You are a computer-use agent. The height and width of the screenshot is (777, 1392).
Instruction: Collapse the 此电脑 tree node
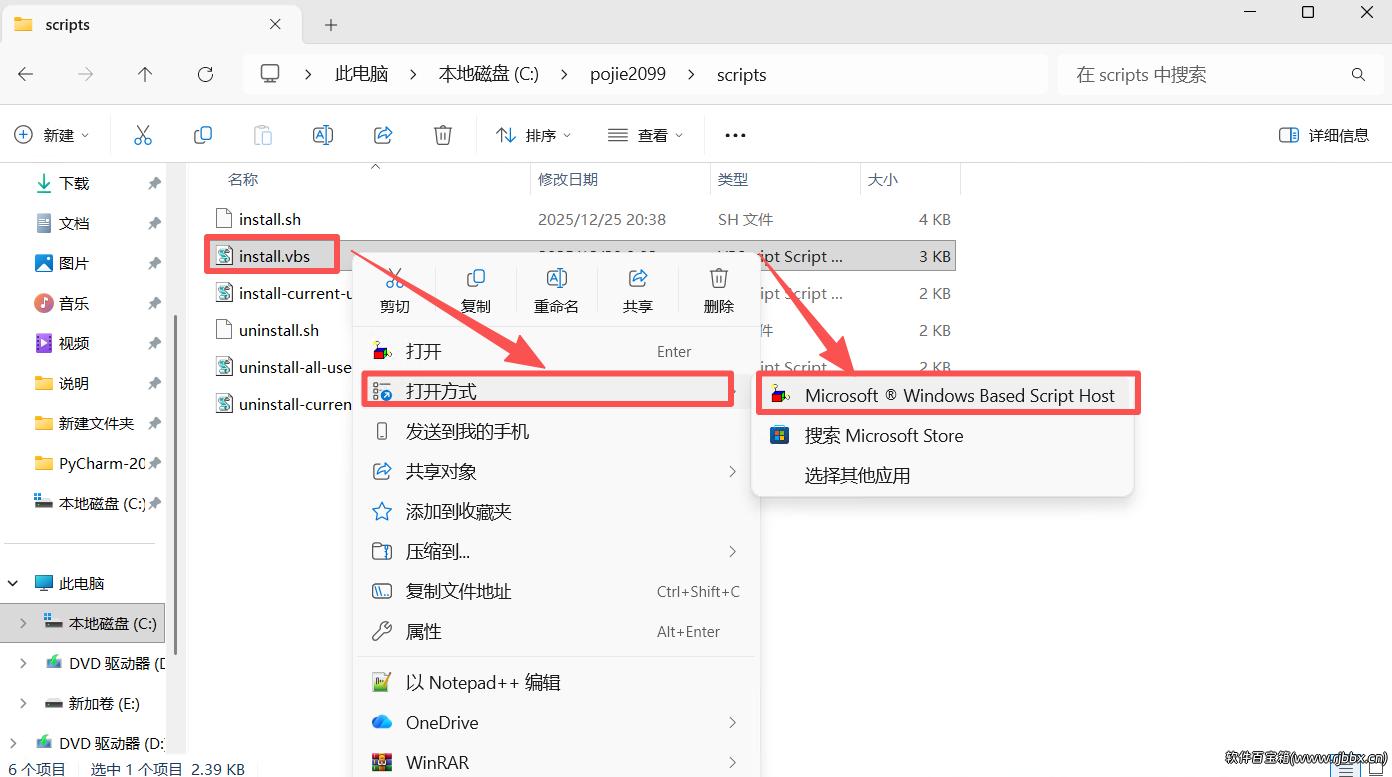(x=14, y=583)
